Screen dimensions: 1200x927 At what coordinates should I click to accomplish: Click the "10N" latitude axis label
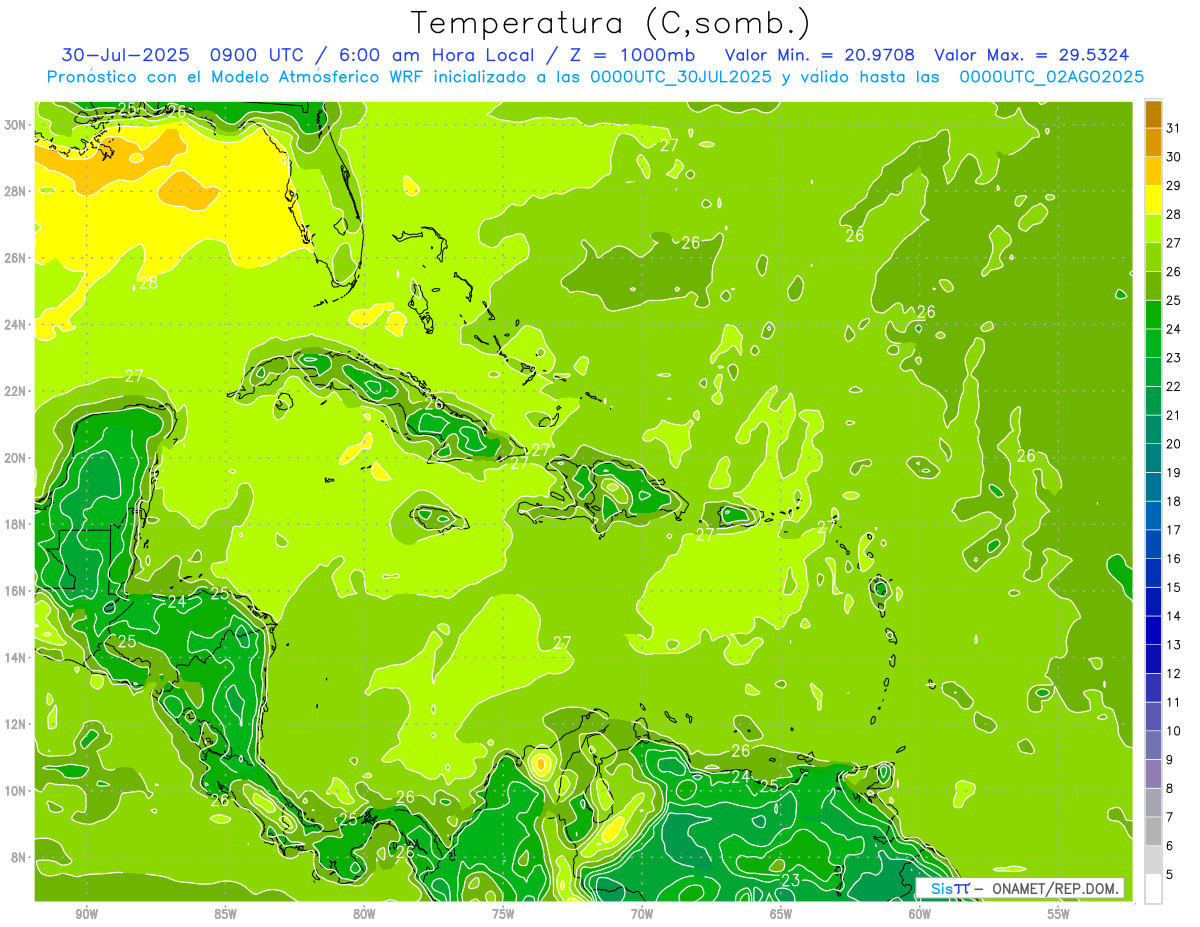(x=15, y=790)
